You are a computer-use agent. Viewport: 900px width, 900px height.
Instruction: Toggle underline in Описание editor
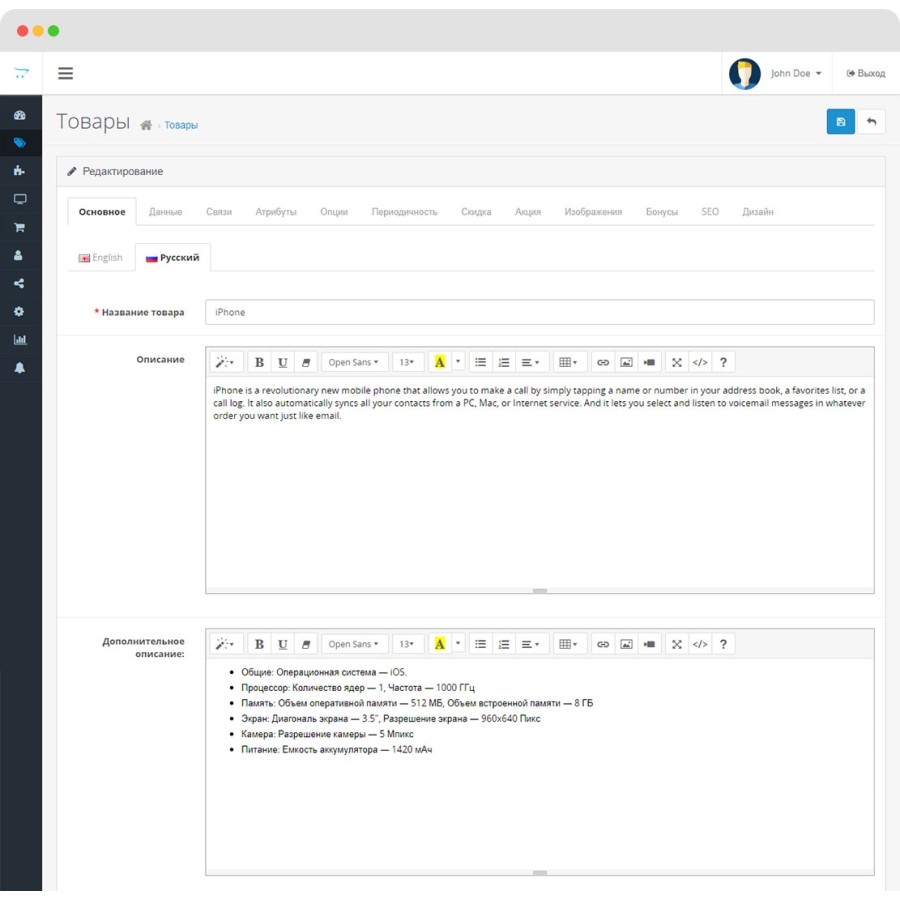282,362
